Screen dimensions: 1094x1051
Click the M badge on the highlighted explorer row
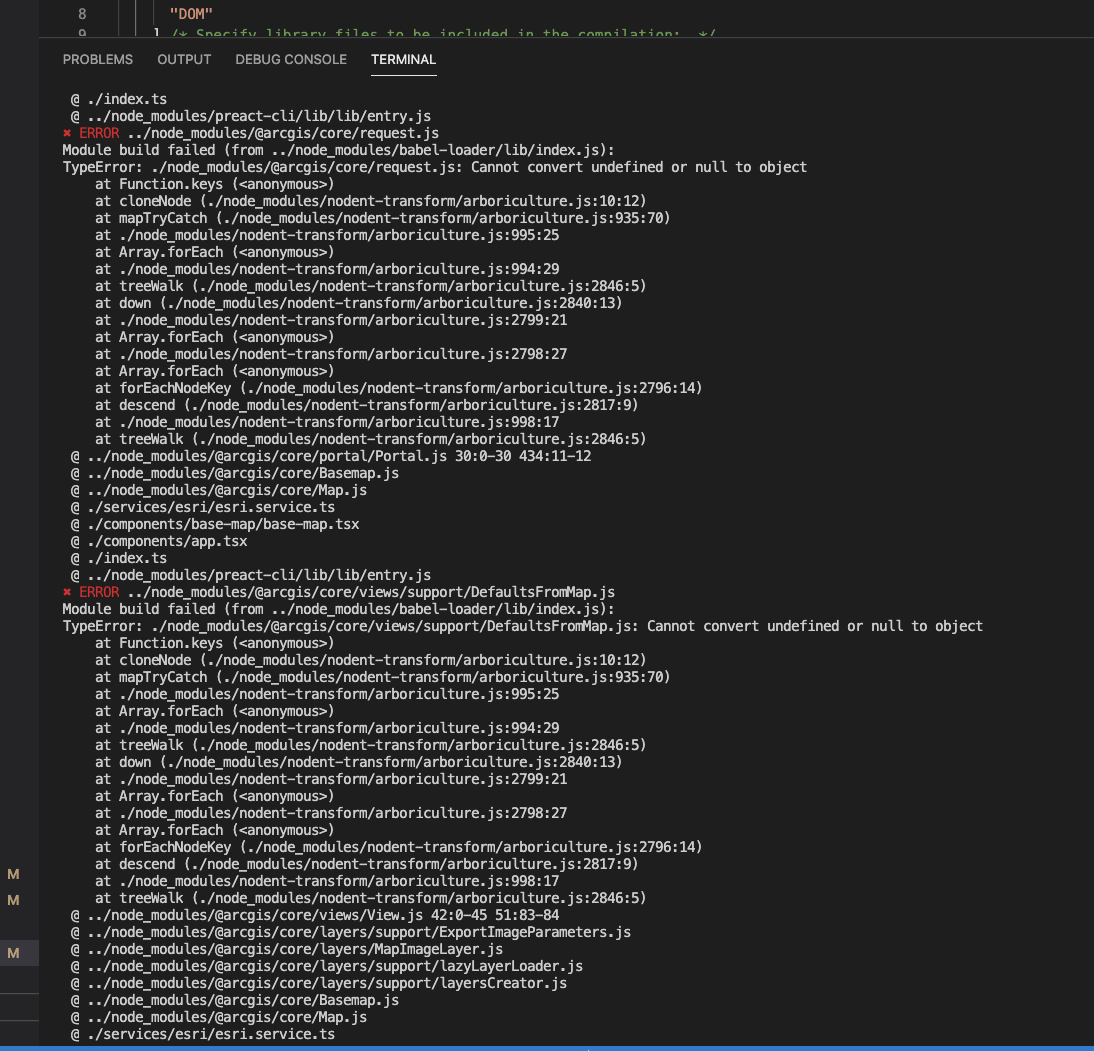pos(13,953)
